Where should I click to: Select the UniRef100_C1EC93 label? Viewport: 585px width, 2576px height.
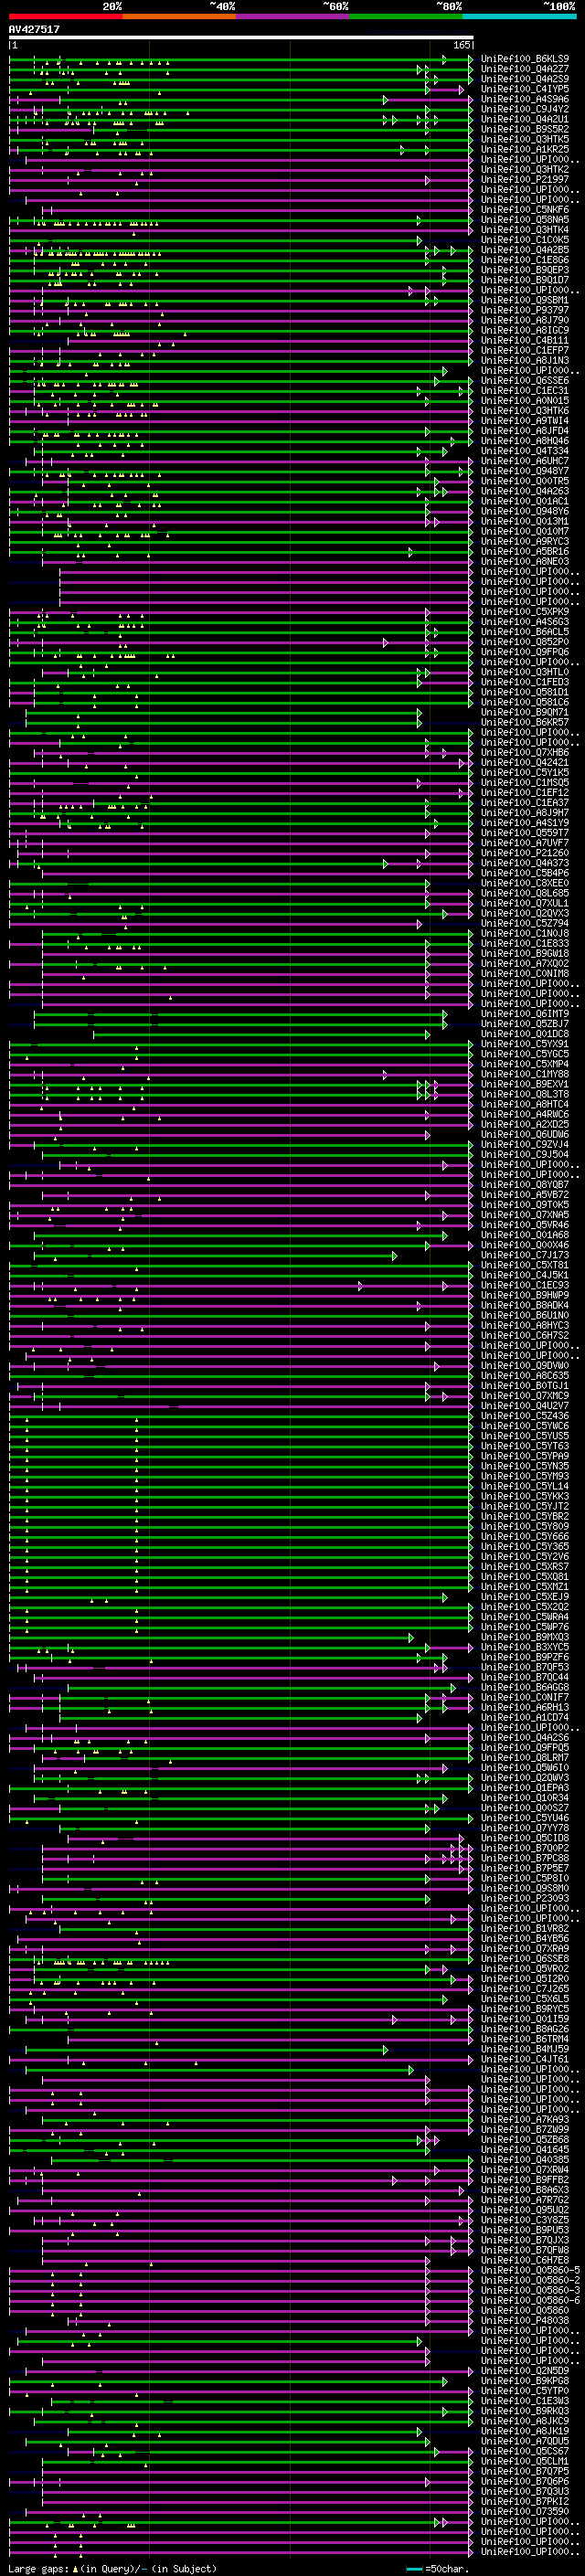(525, 1285)
